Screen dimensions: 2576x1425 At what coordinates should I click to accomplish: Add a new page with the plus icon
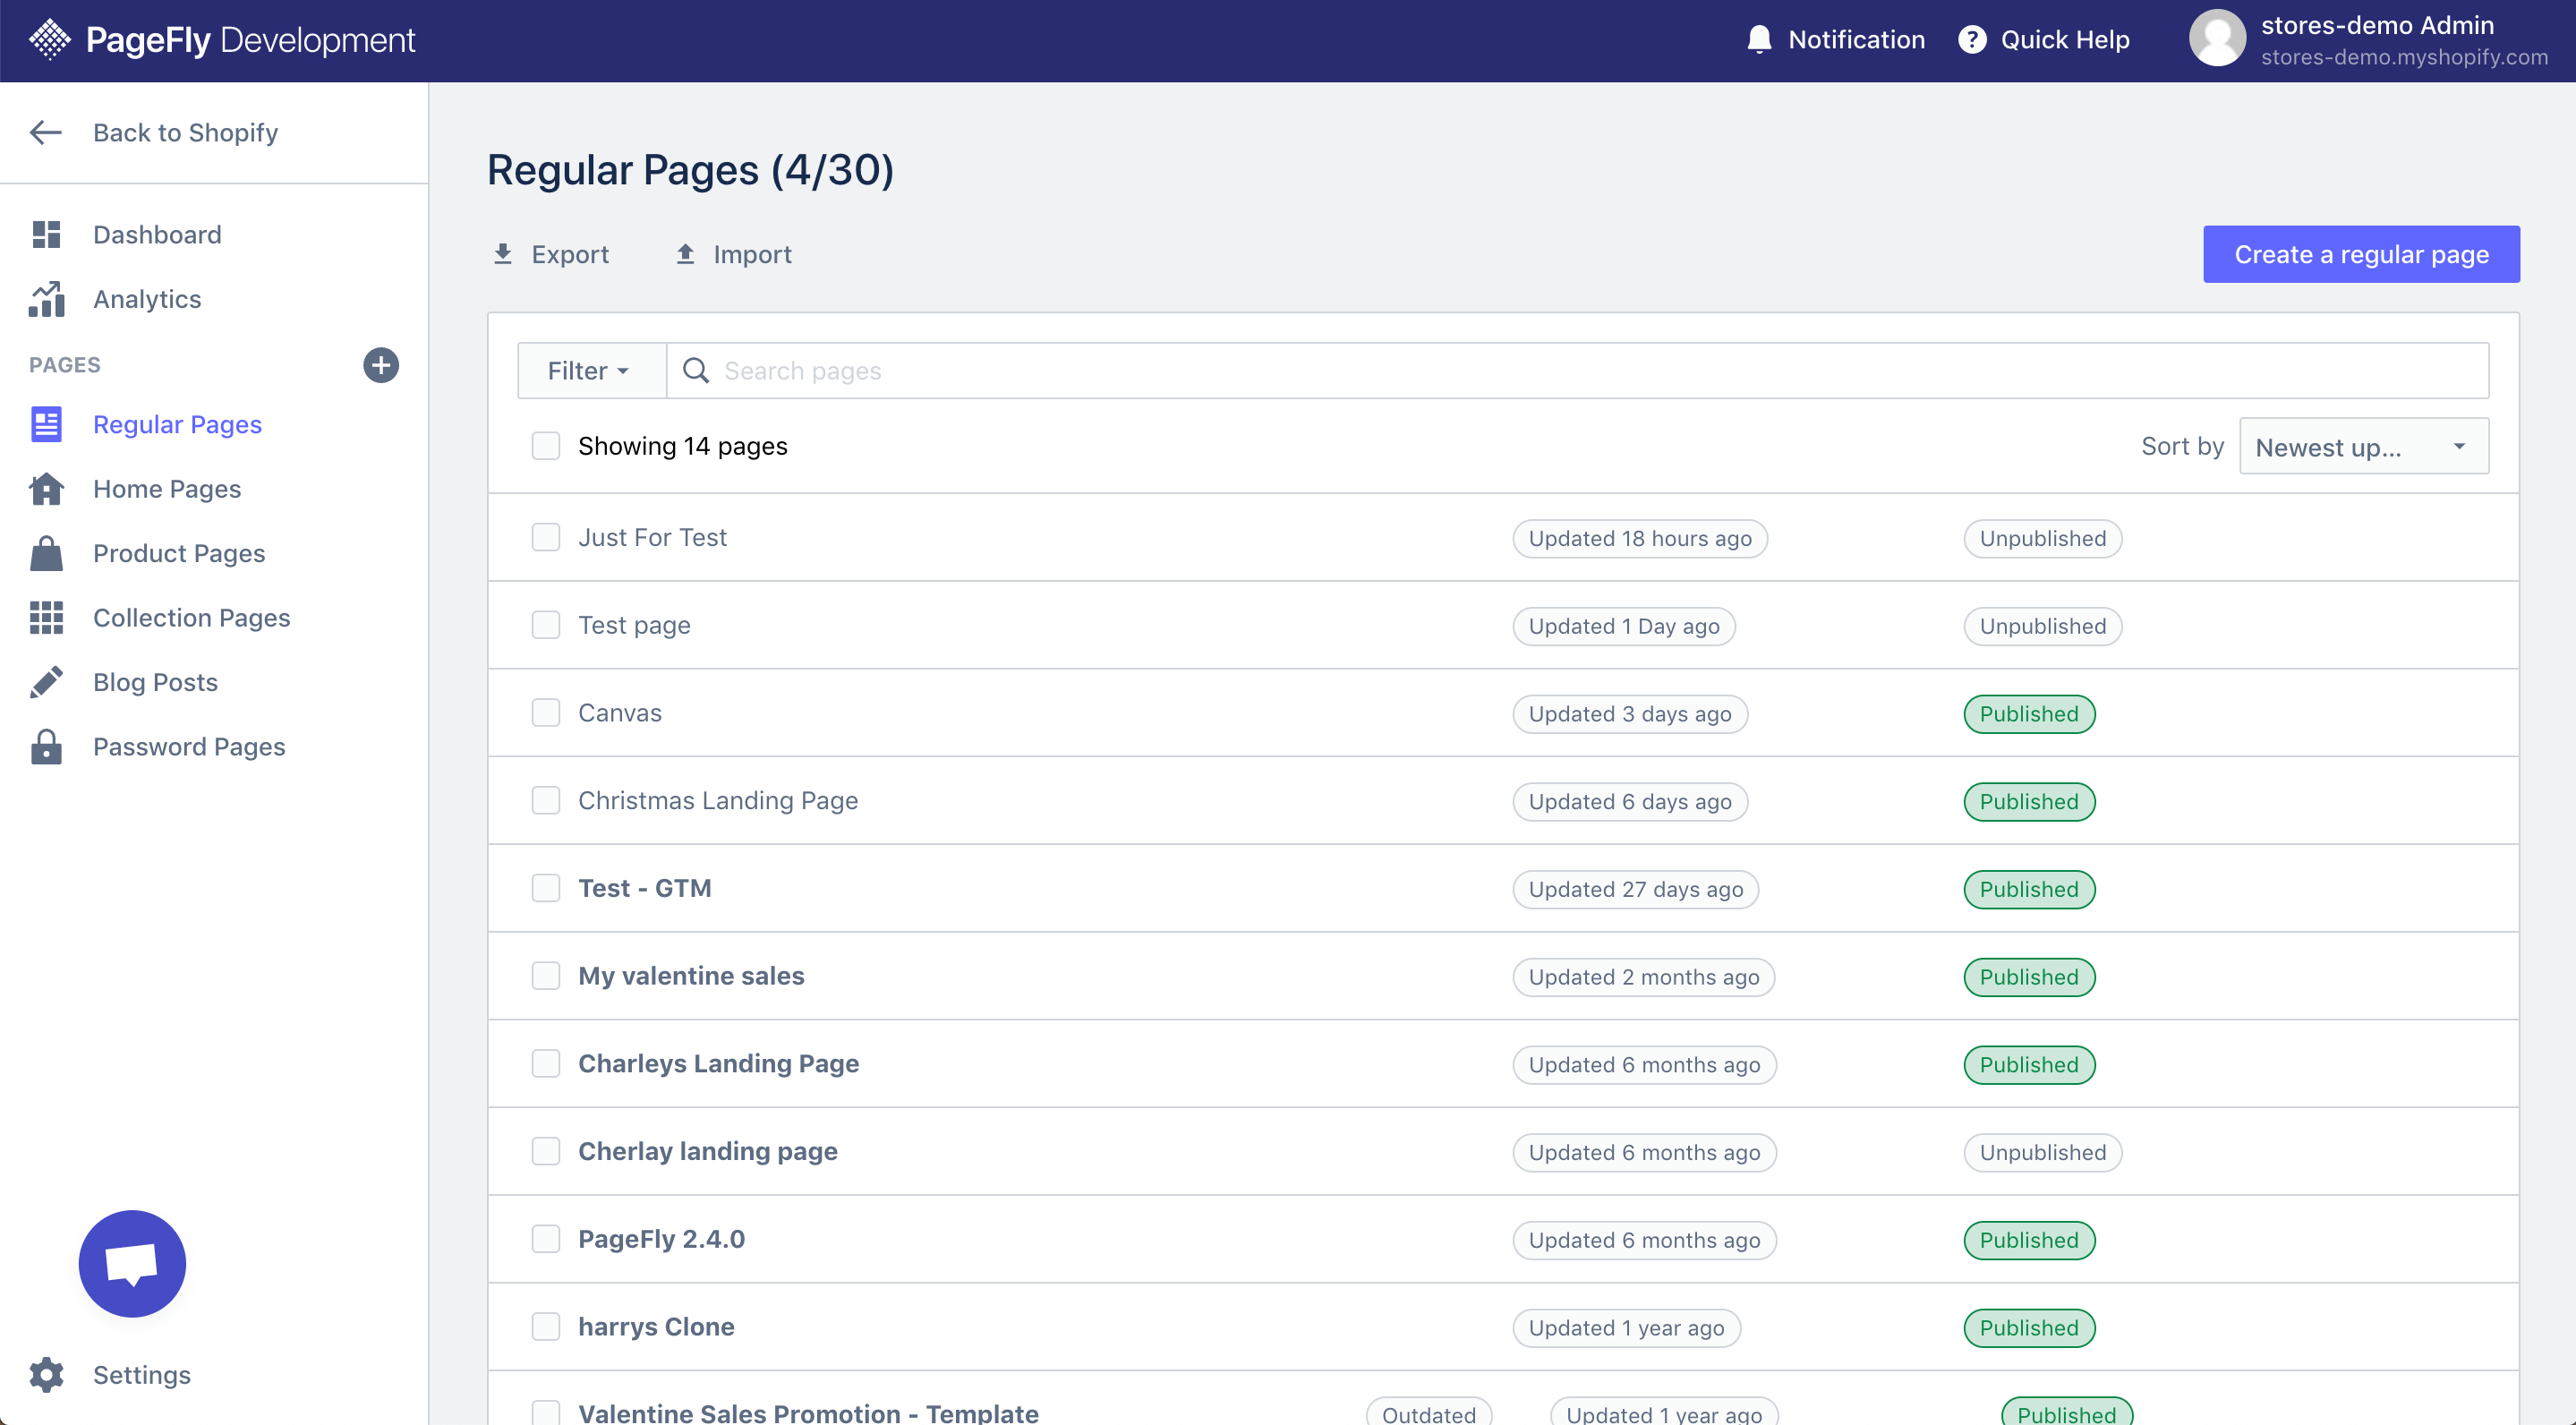pos(381,365)
